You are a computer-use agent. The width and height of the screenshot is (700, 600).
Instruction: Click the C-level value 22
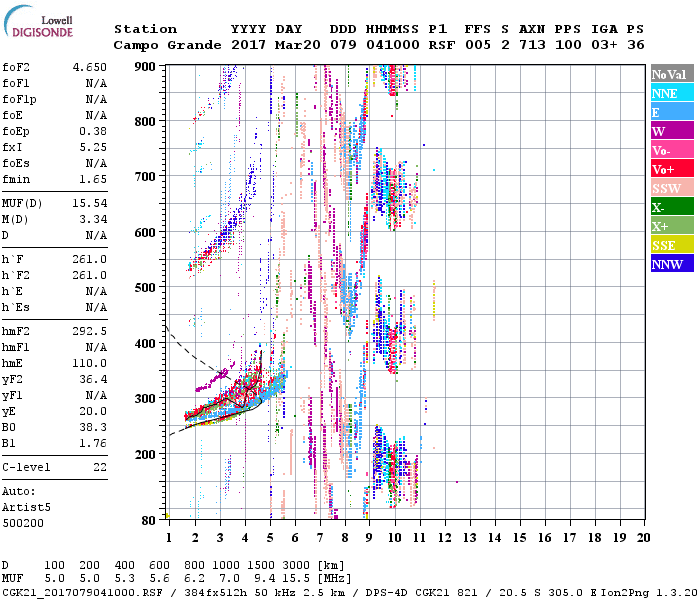pos(100,468)
